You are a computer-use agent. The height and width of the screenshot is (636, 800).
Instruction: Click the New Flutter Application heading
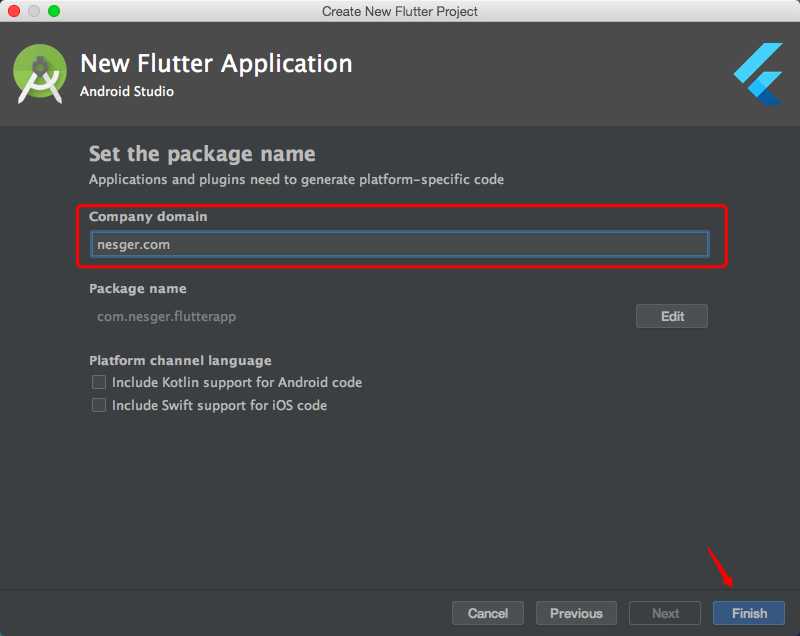pos(216,64)
